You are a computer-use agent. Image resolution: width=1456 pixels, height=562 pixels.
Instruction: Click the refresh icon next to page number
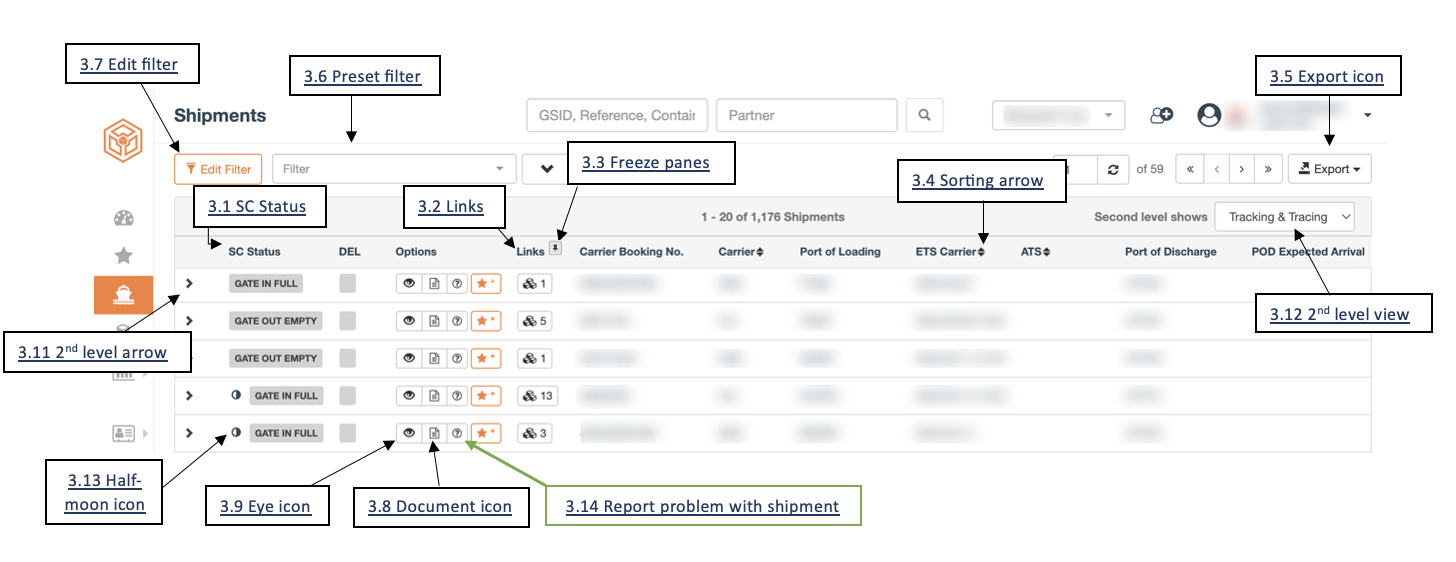pyautogui.click(x=1113, y=169)
